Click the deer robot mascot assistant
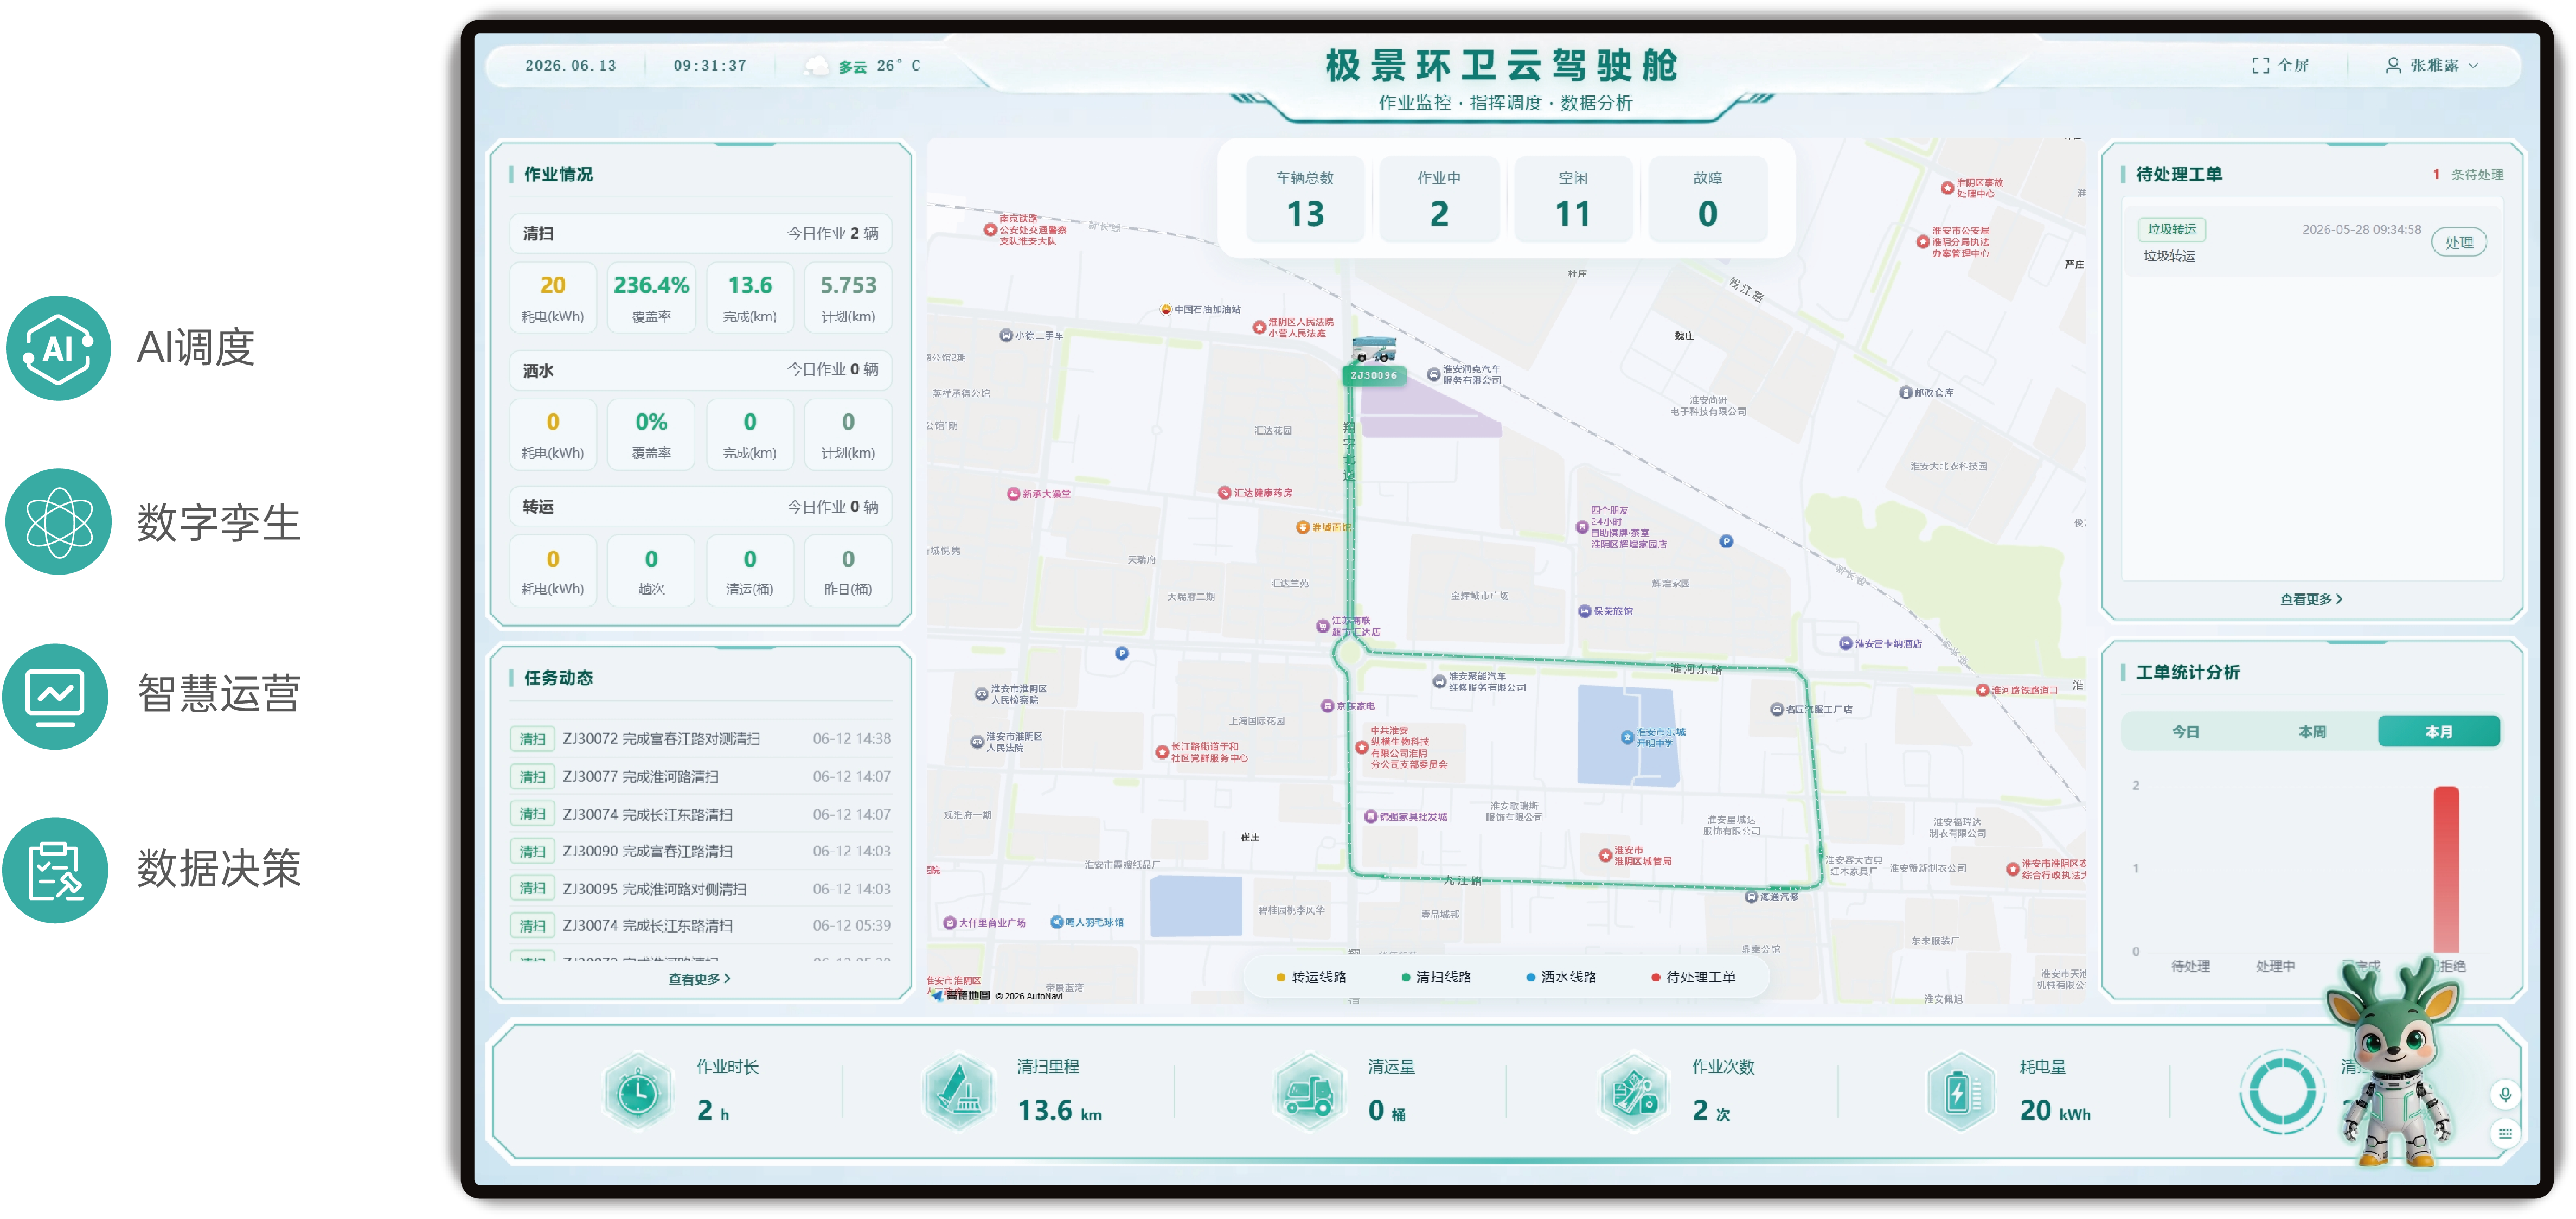2576x1219 pixels. (2396, 1063)
